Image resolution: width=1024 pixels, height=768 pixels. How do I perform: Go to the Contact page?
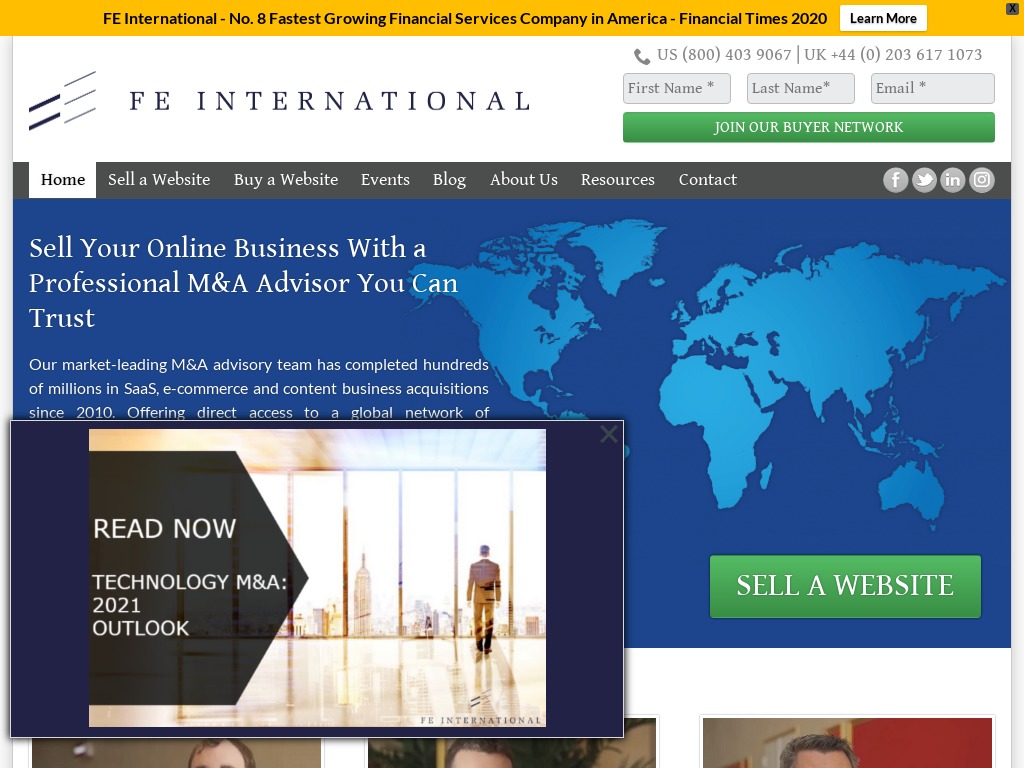pyautogui.click(x=707, y=180)
